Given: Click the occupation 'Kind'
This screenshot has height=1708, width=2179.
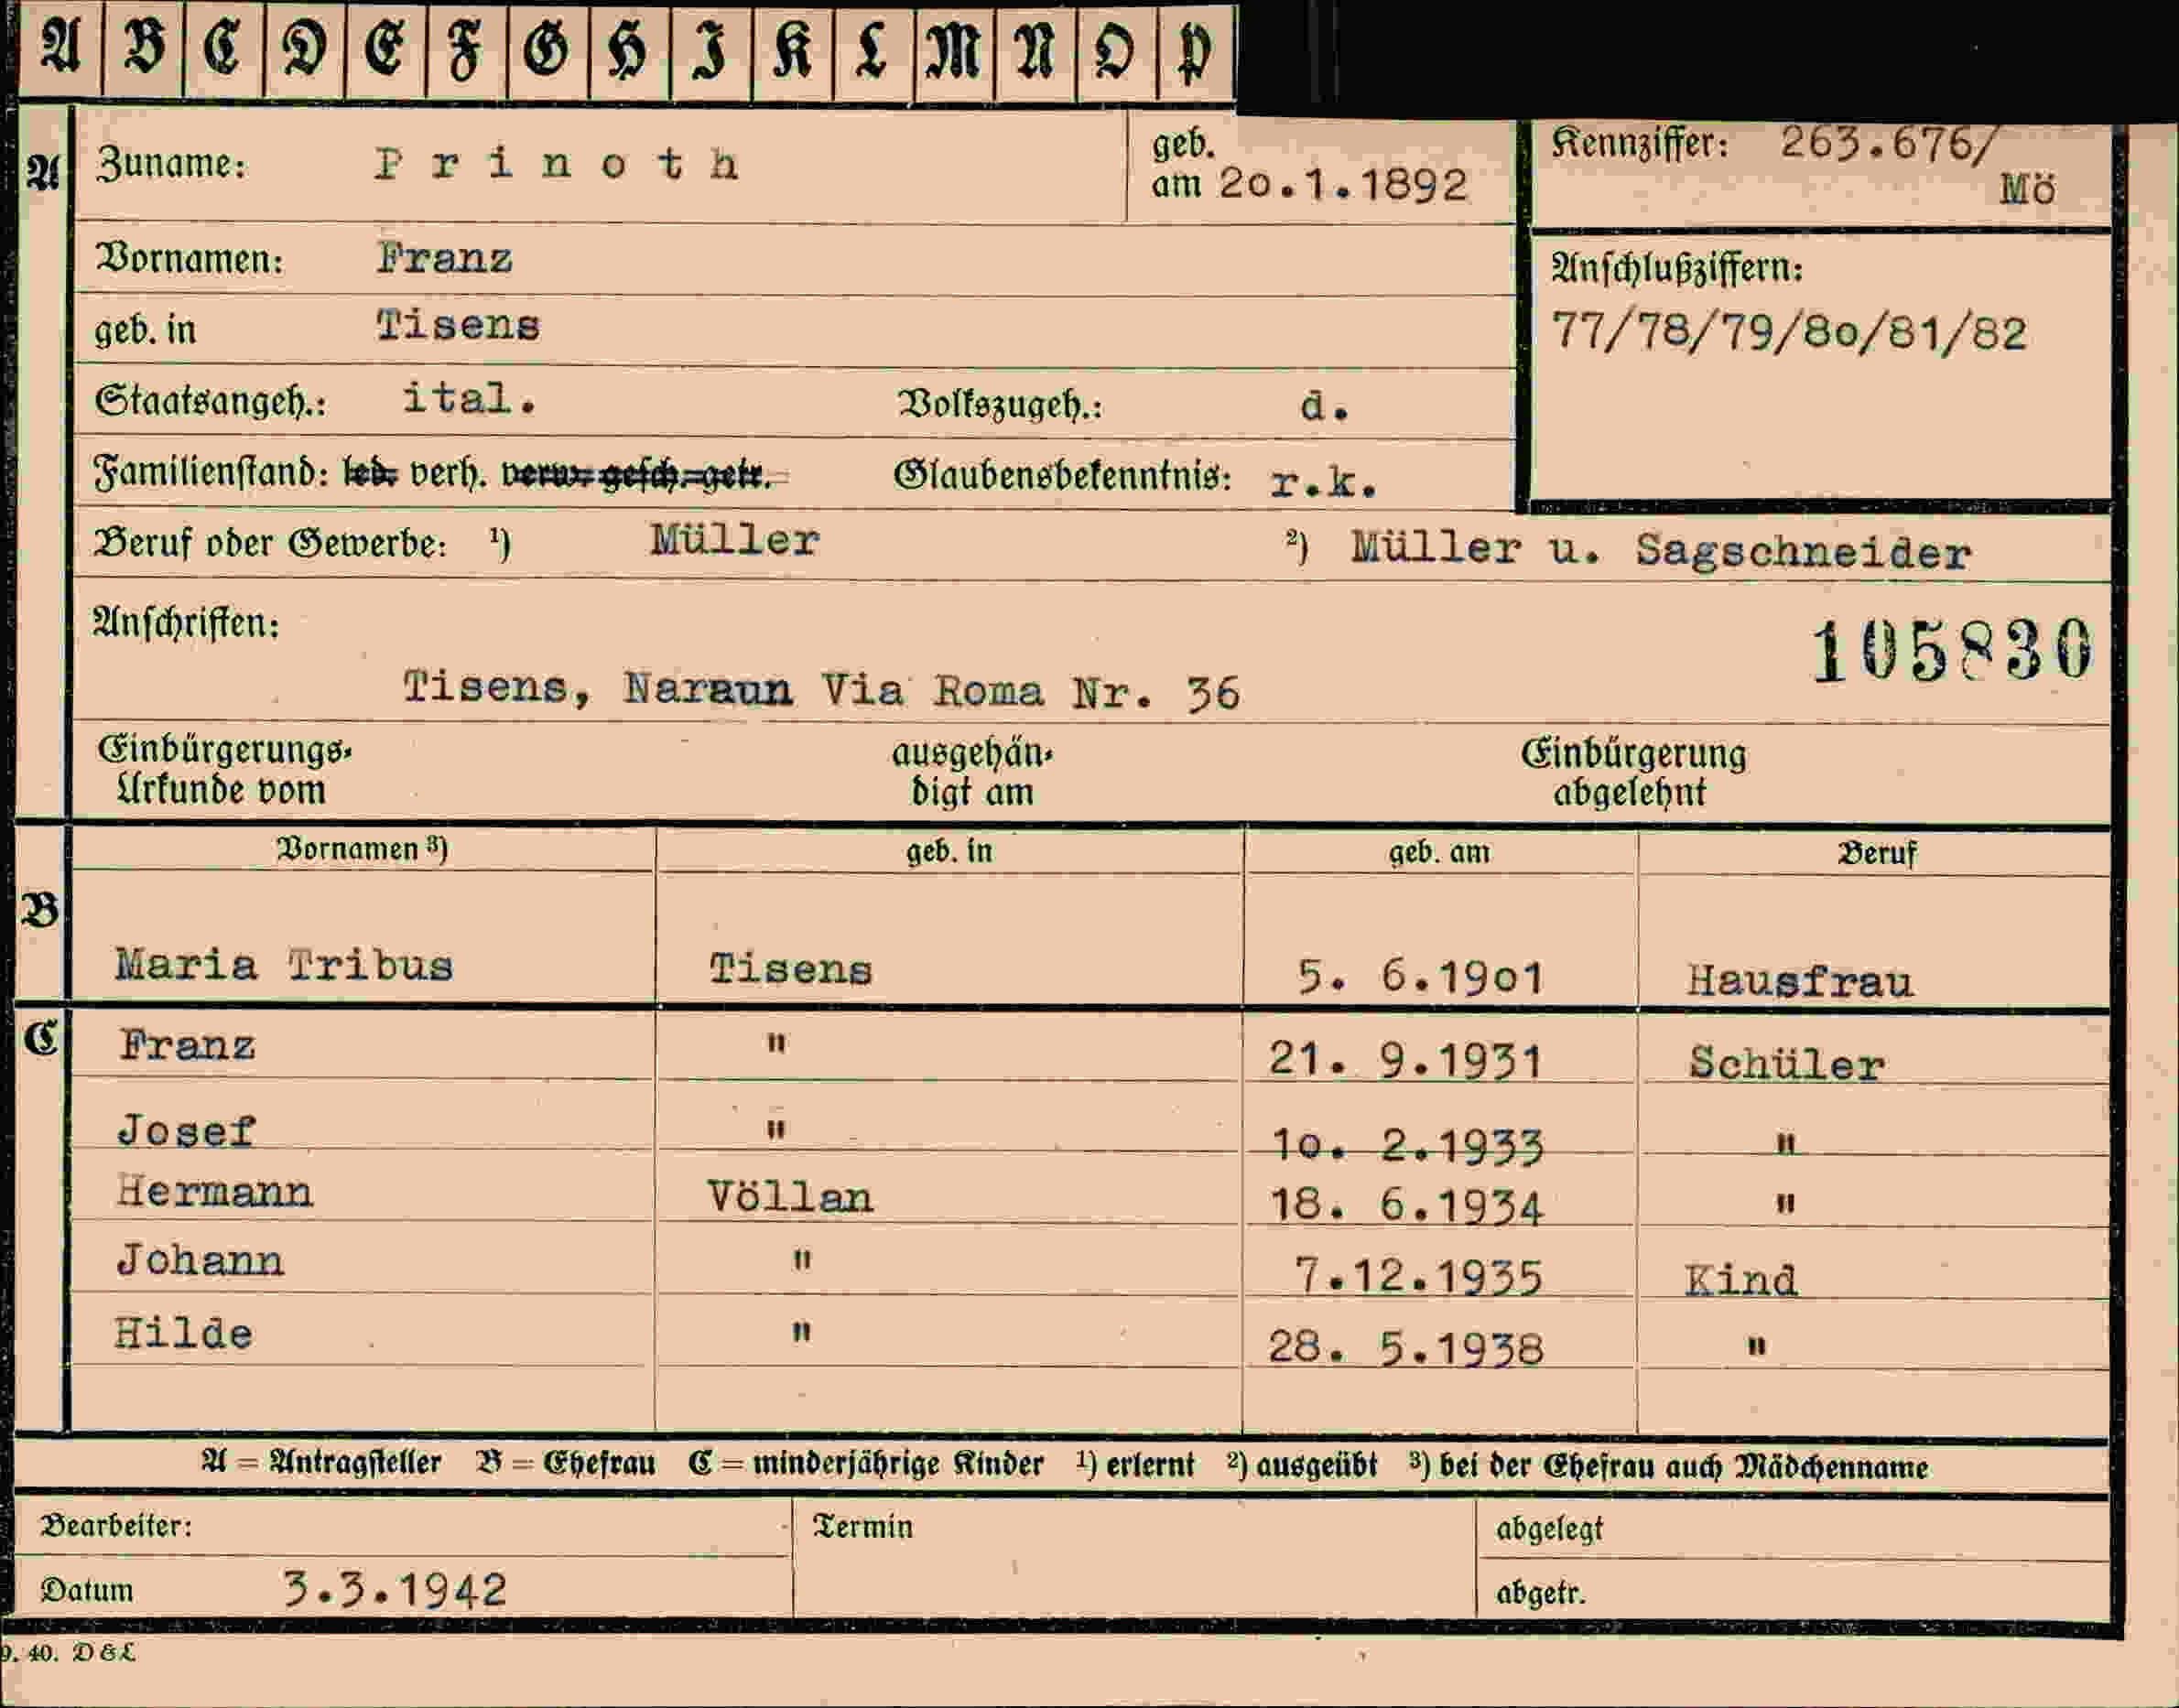Looking at the screenshot, I should (x=1740, y=1280).
